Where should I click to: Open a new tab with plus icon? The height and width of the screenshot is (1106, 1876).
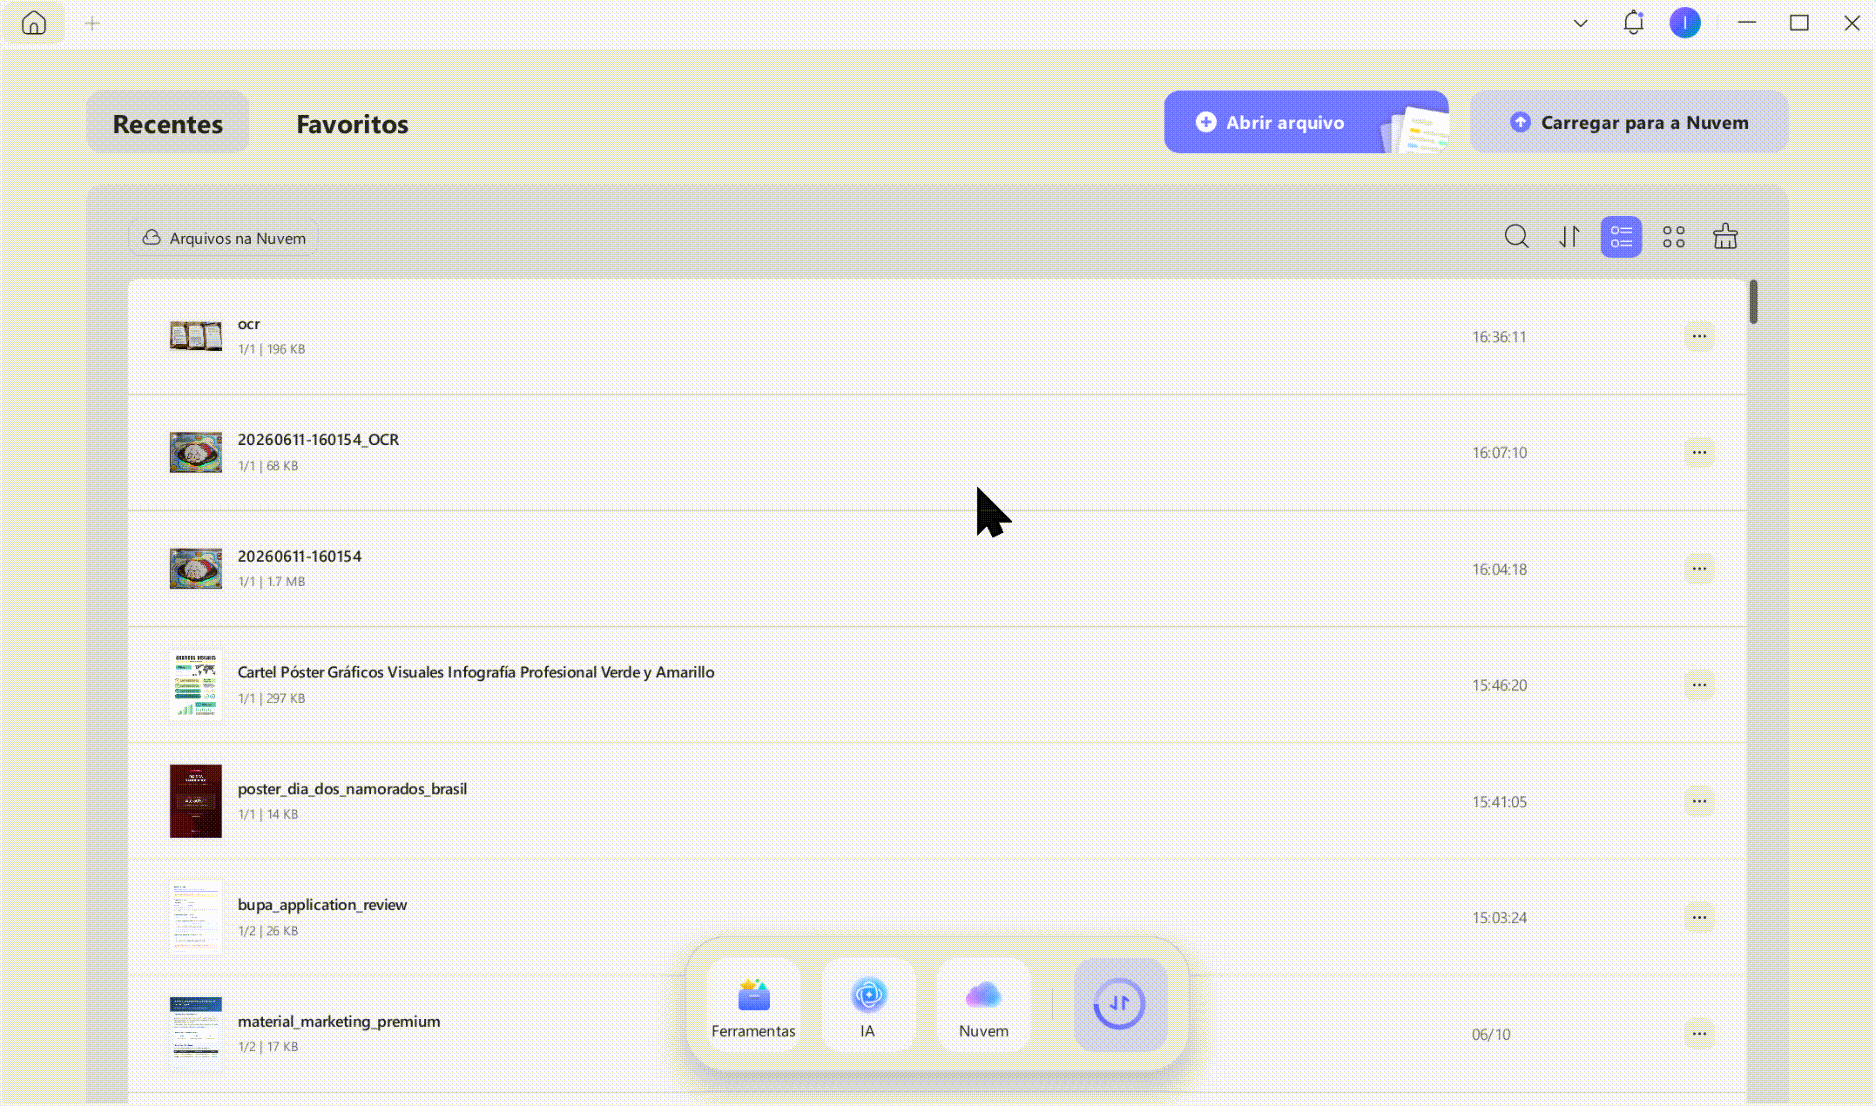(92, 23)
